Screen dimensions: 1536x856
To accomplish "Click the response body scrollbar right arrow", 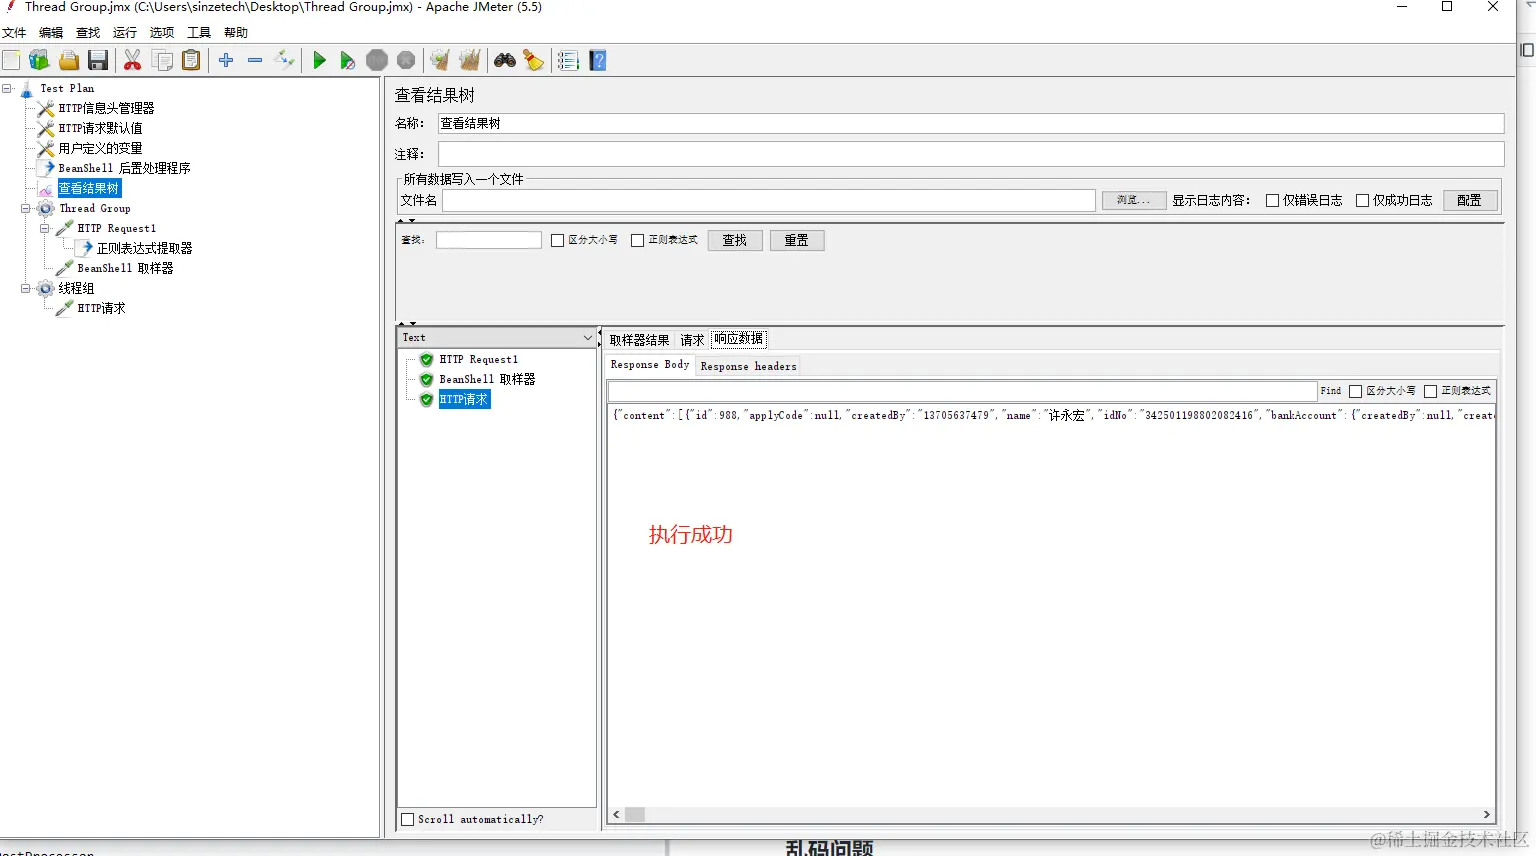I will [1487, 815].
